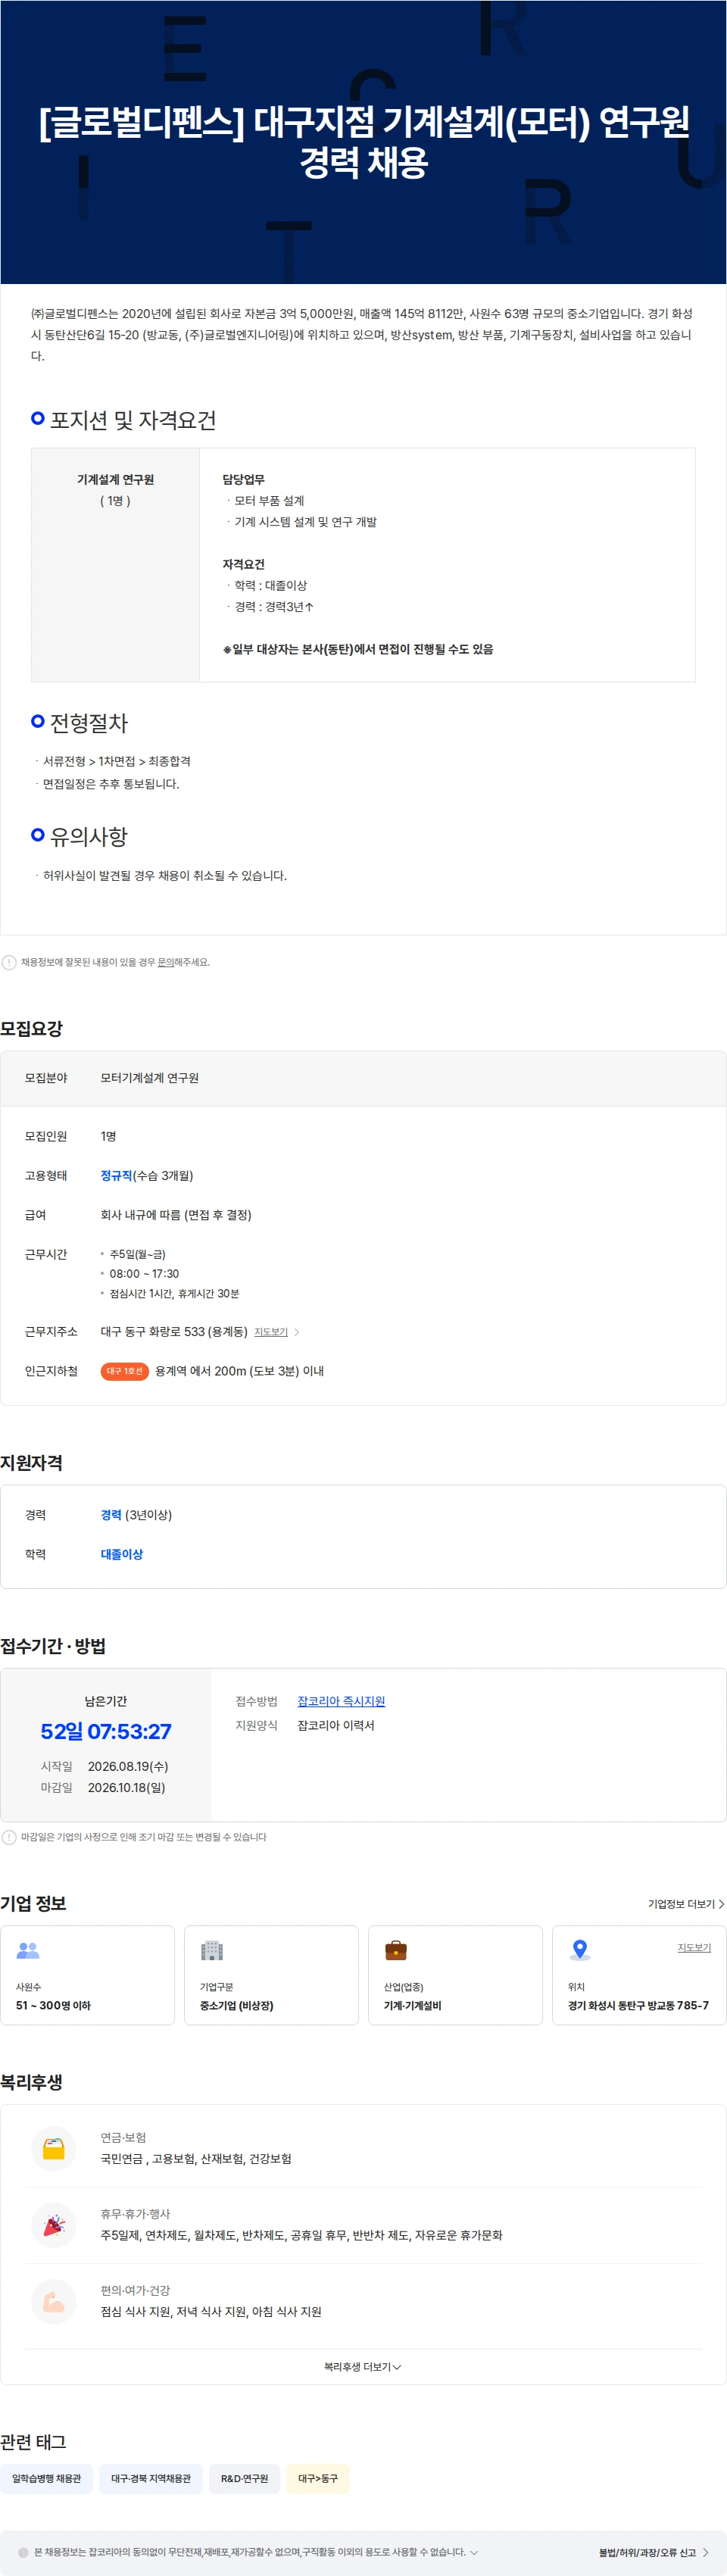Click the 남은기간 countdown 52일 07:53:27

pos(106,1731)
